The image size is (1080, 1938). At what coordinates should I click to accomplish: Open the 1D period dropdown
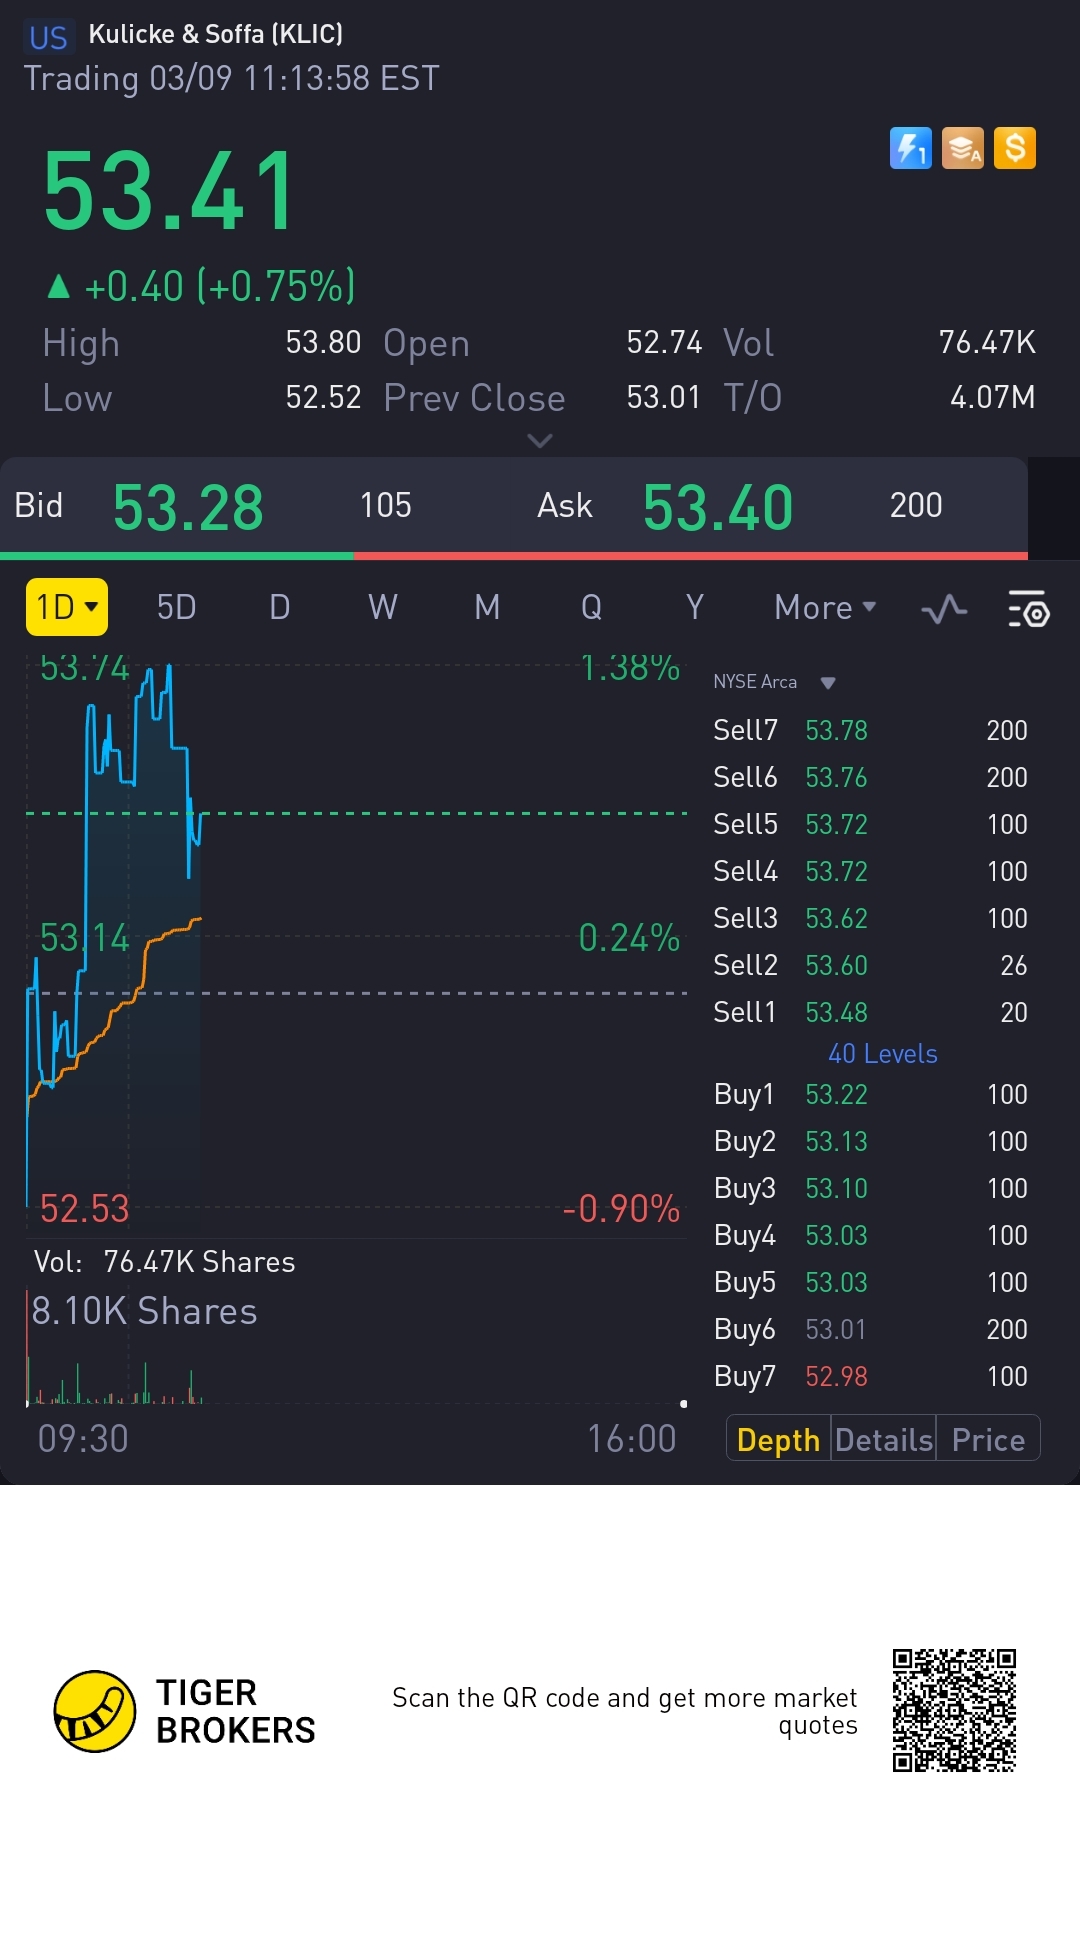[67, 608]
